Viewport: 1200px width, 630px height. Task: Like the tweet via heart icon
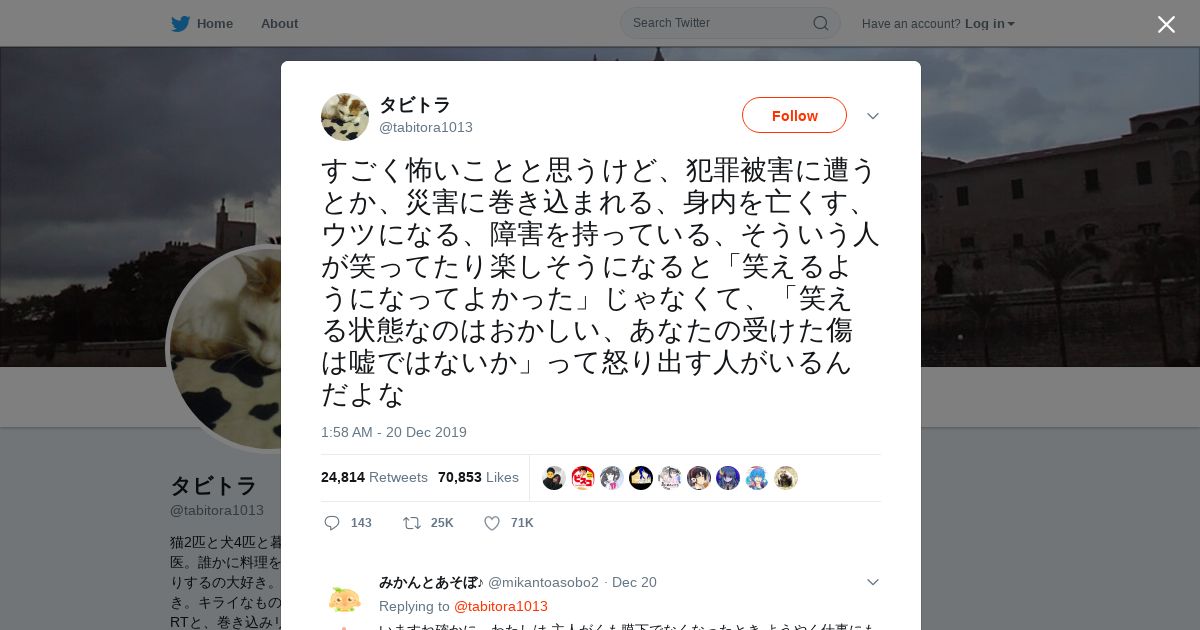(x=492, y=523)
